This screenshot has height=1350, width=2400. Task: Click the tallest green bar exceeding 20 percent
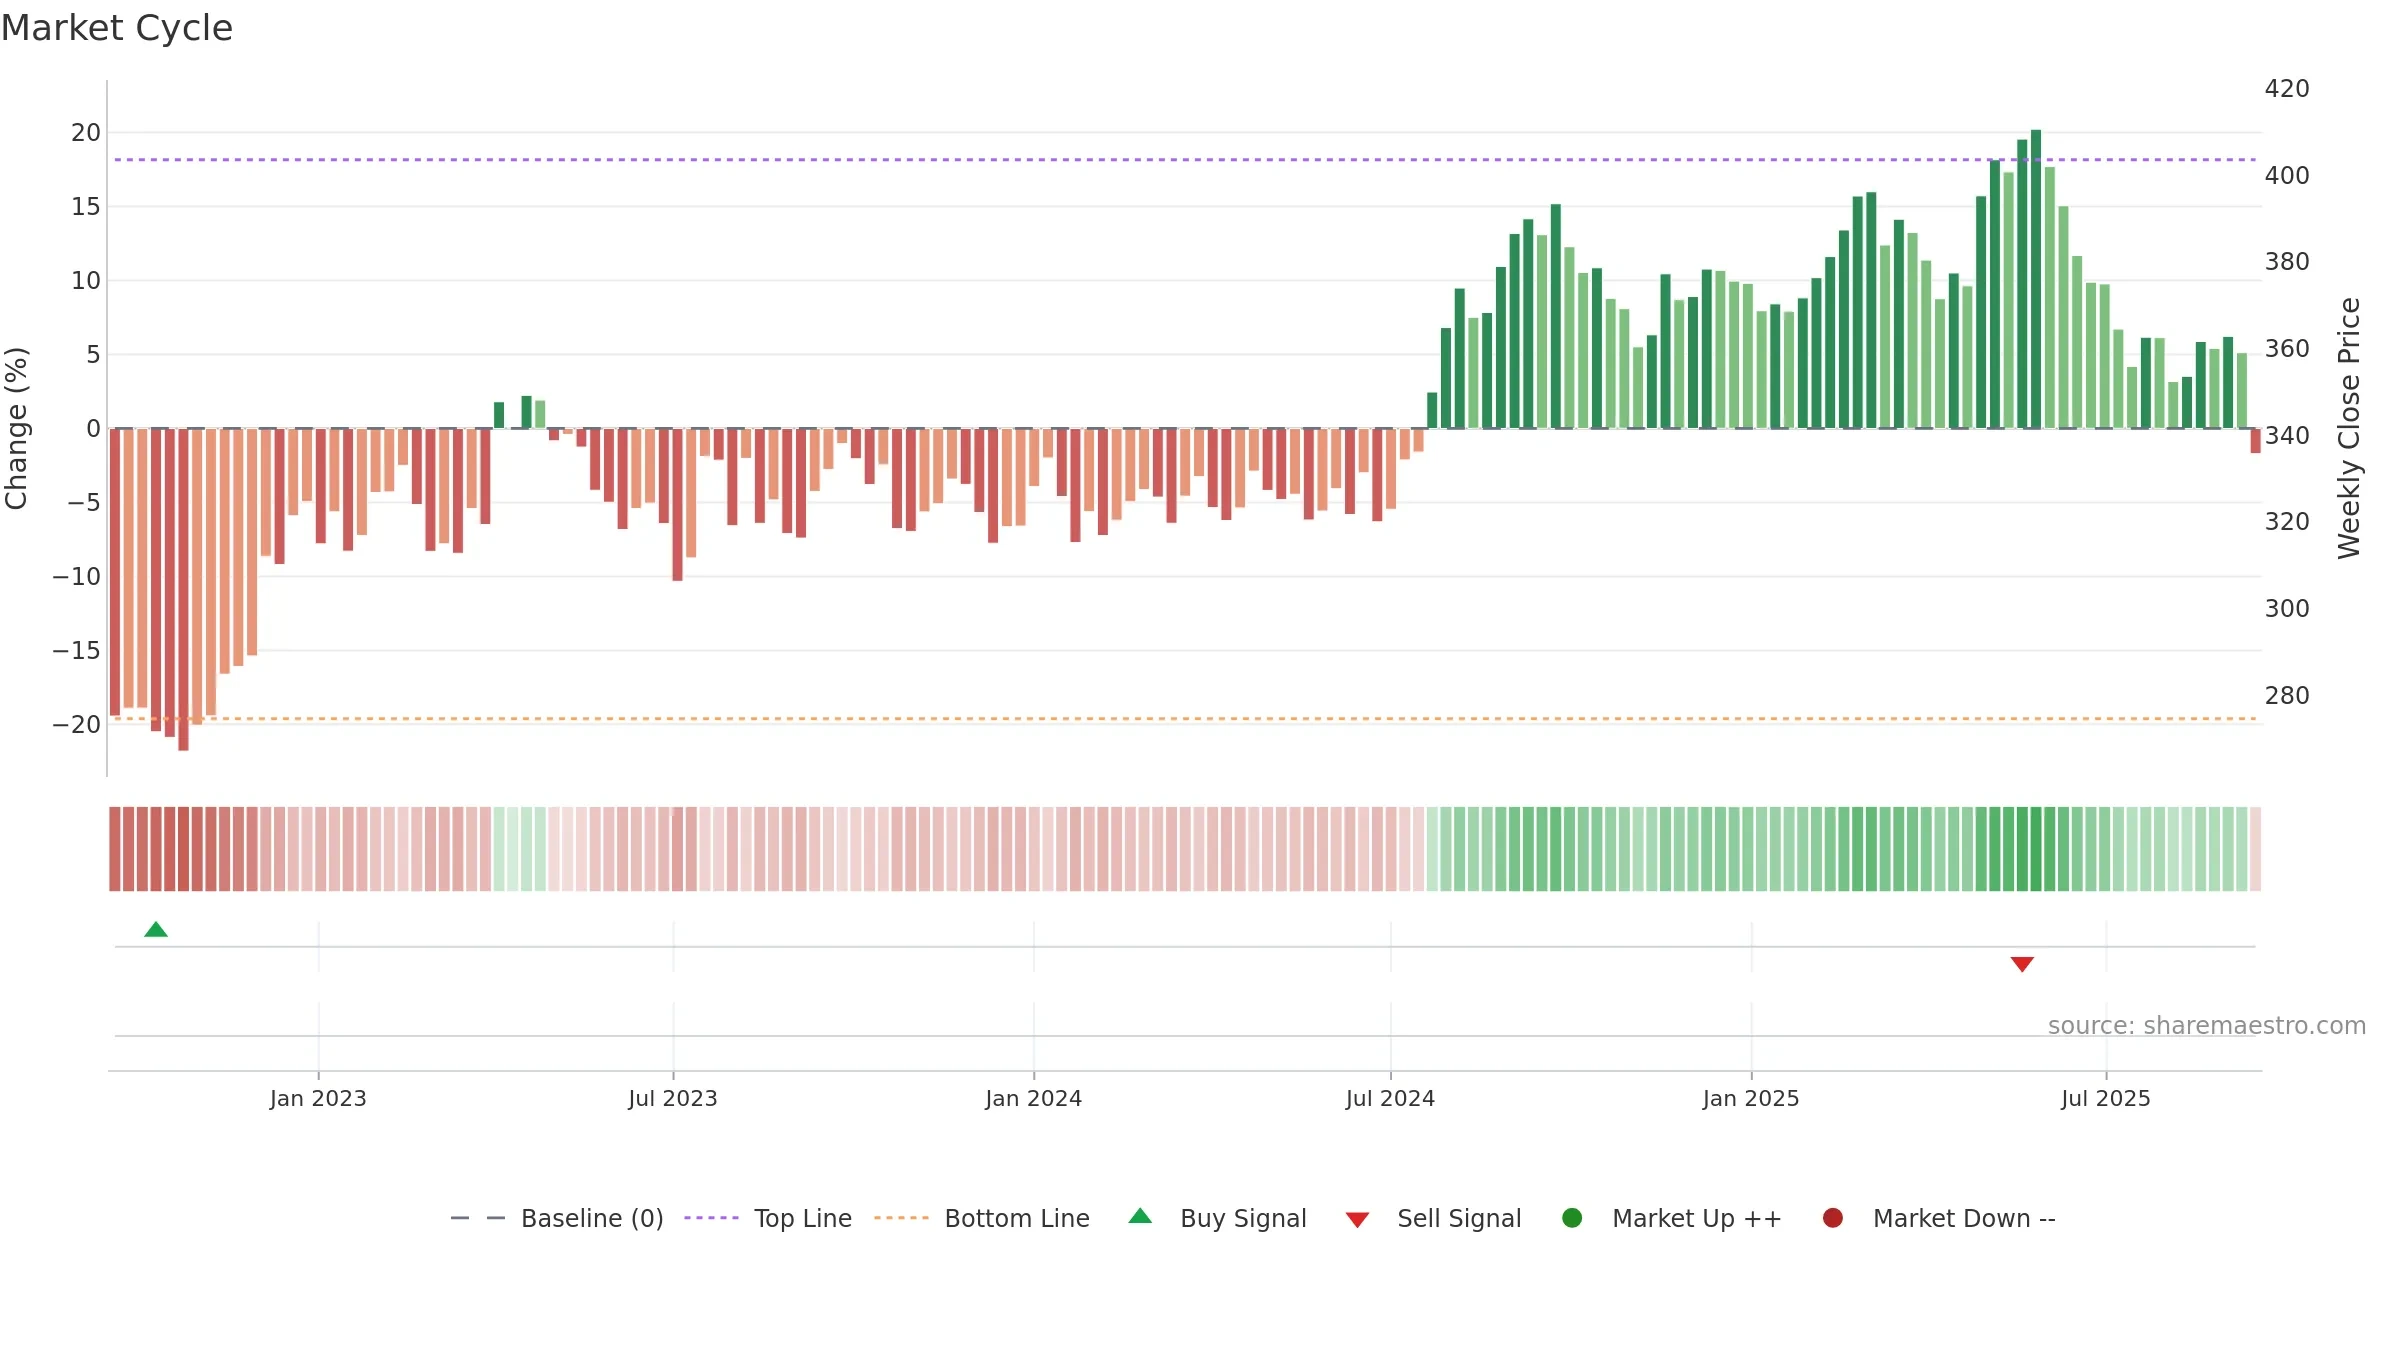(2036, 279)
